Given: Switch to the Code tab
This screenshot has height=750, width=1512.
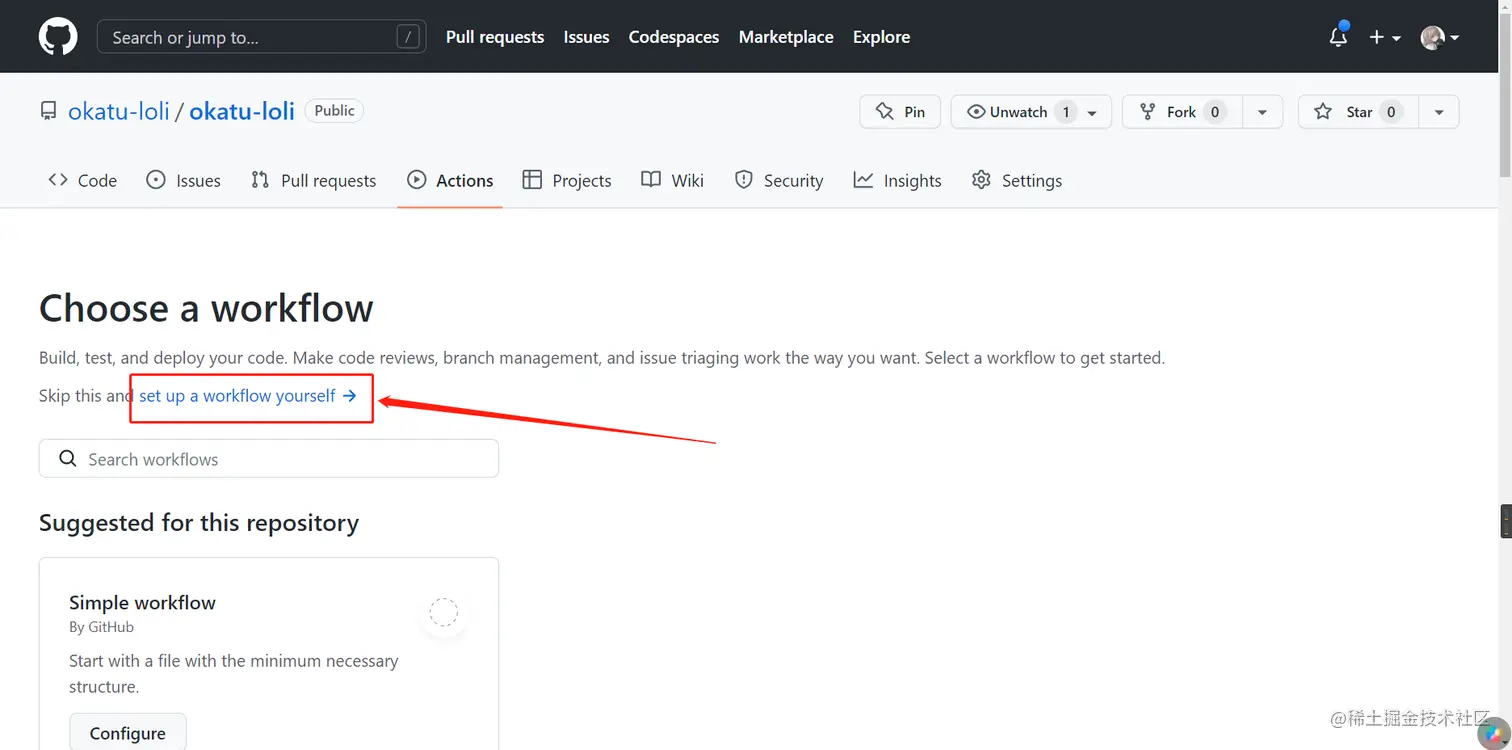Looking at the screenshot, I should (83, 180).
